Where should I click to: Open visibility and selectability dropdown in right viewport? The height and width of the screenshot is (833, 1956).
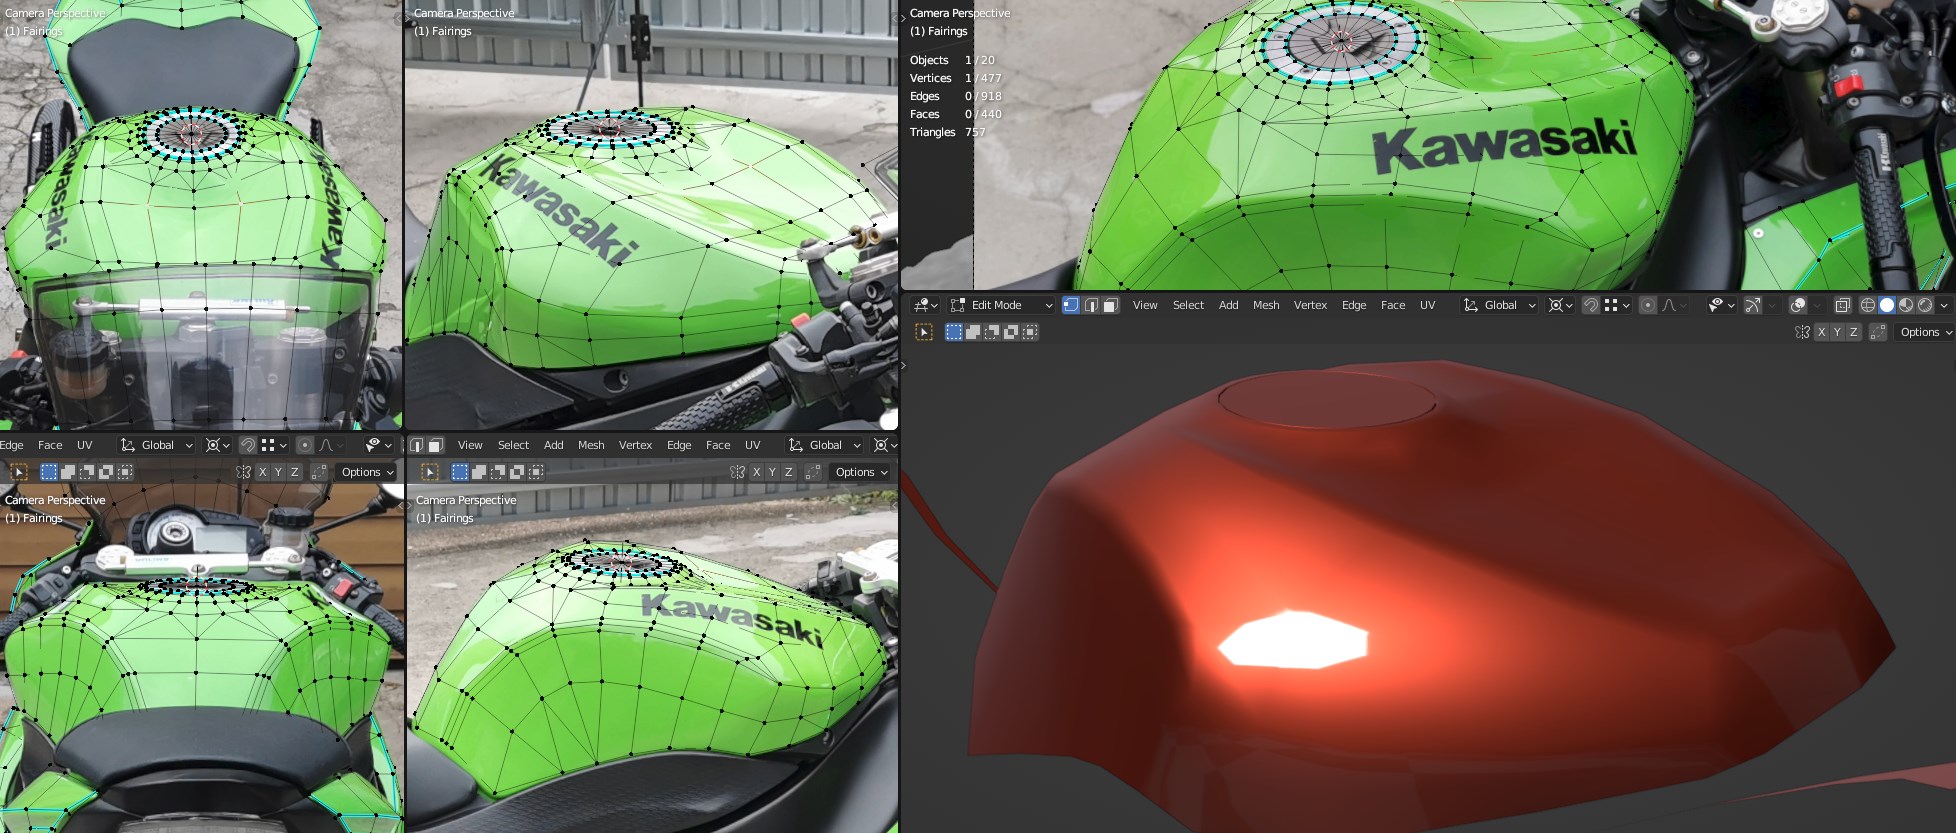tap(1721, 305)
